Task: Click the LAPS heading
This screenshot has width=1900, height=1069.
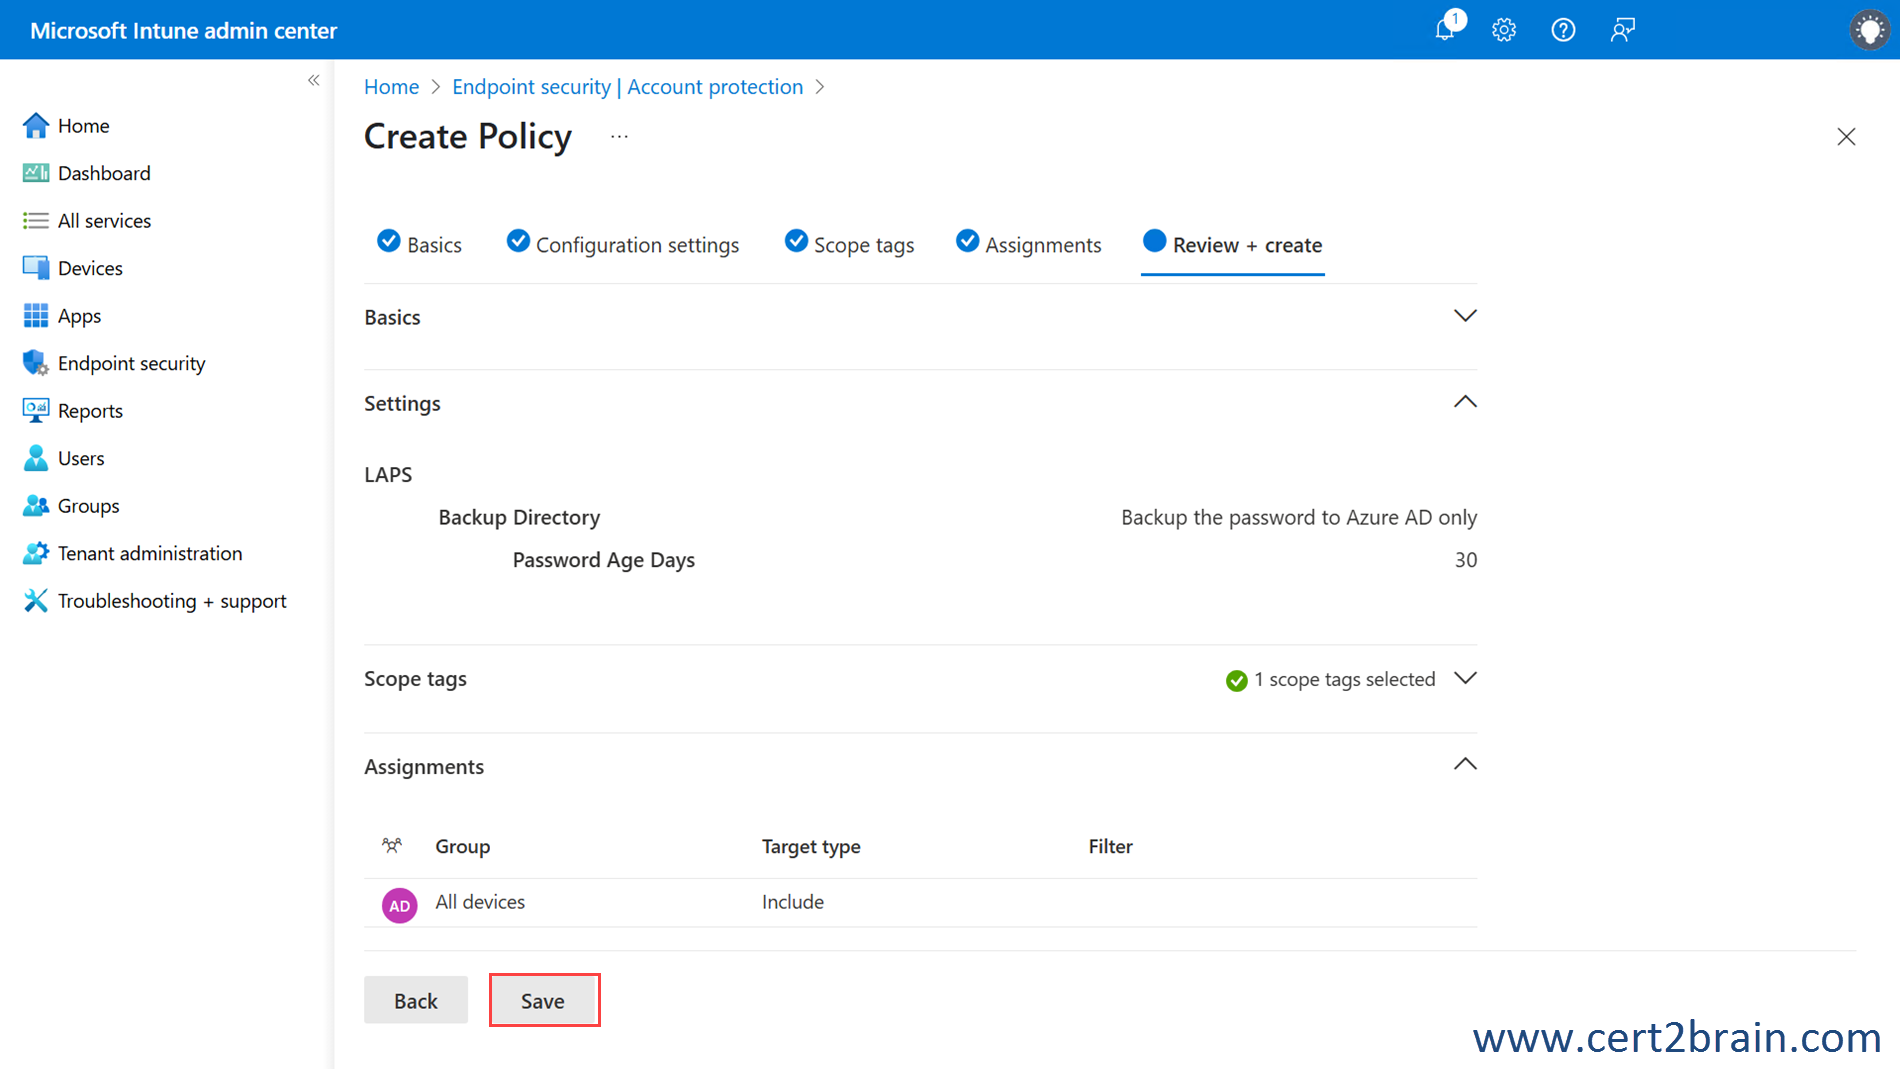Action: pos(388,474)
